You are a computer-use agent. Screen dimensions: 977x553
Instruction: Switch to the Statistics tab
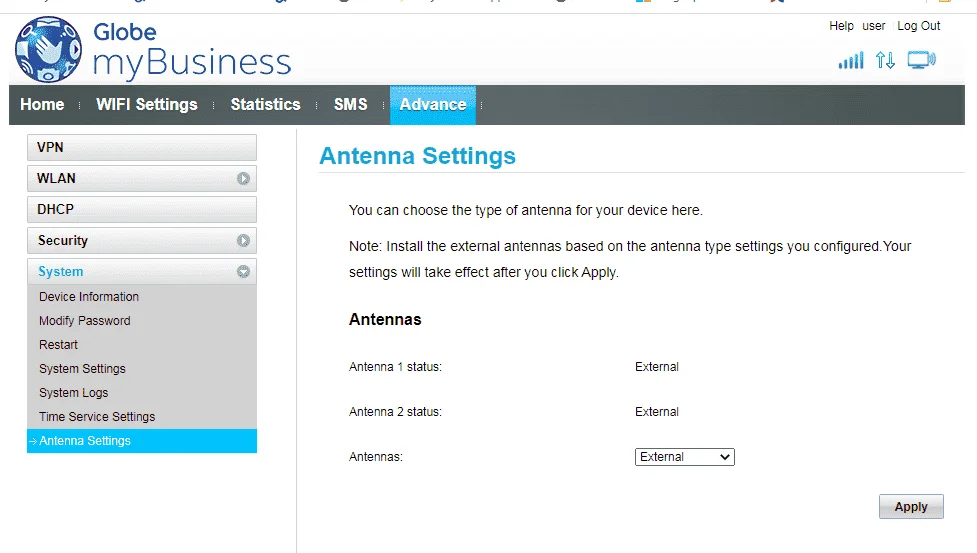click(x=265, y=105)
